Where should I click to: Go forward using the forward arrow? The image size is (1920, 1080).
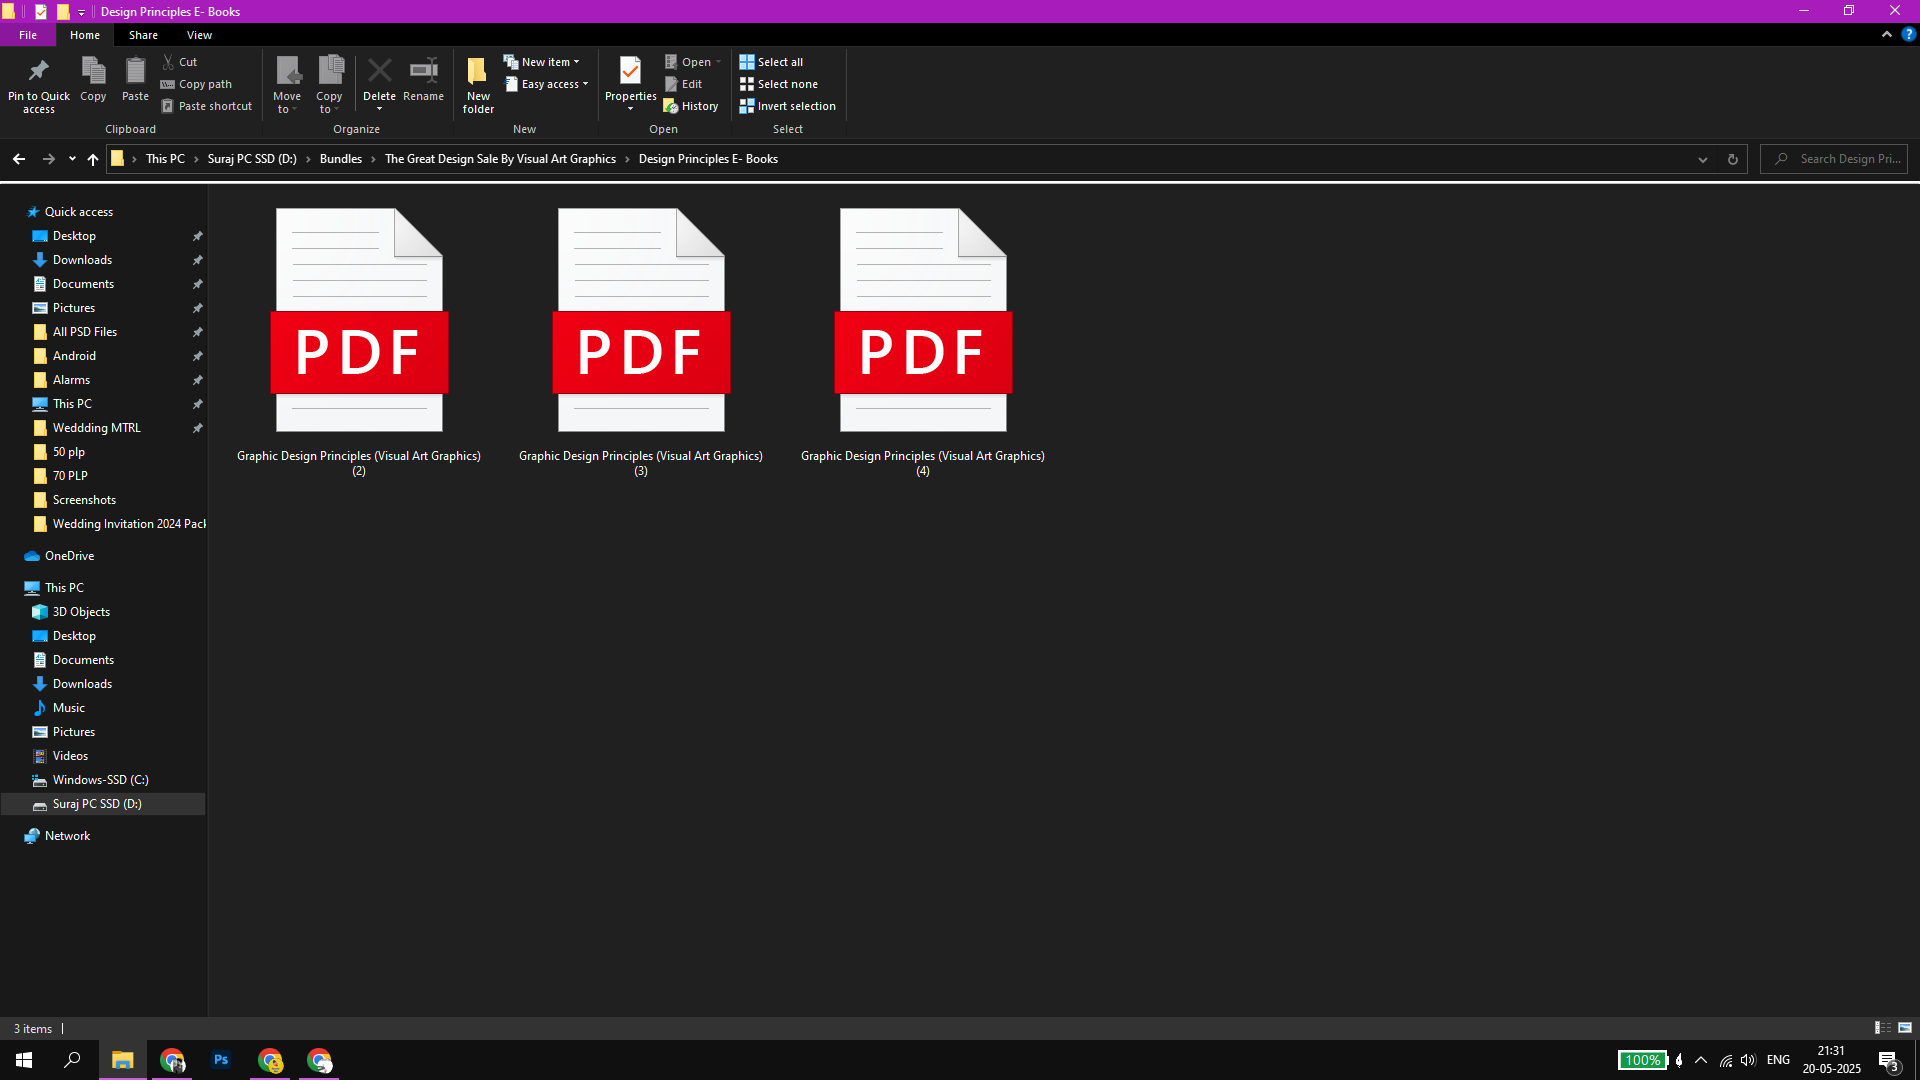click(x=48, y=159)
